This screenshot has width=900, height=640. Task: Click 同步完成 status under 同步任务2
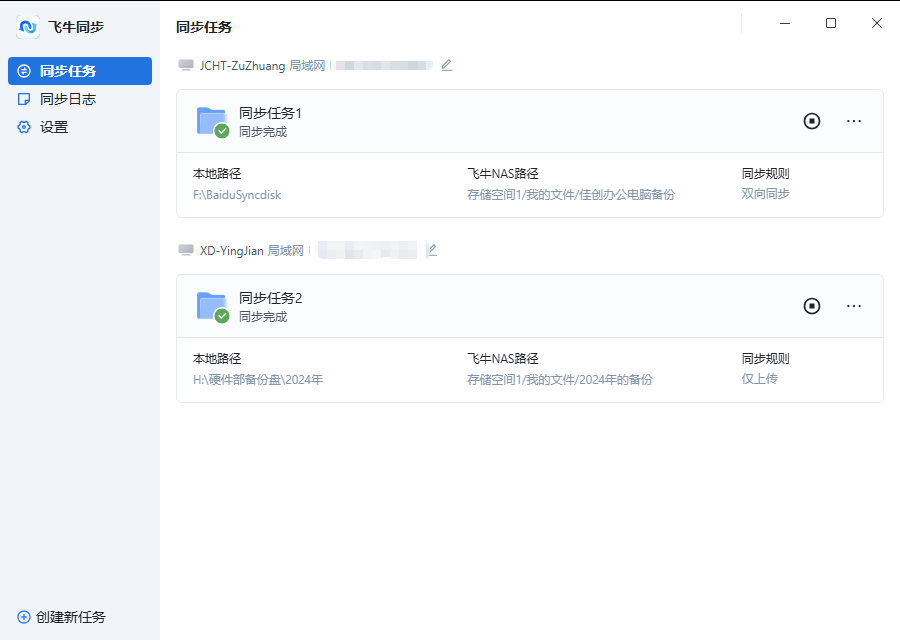[263, 317]
